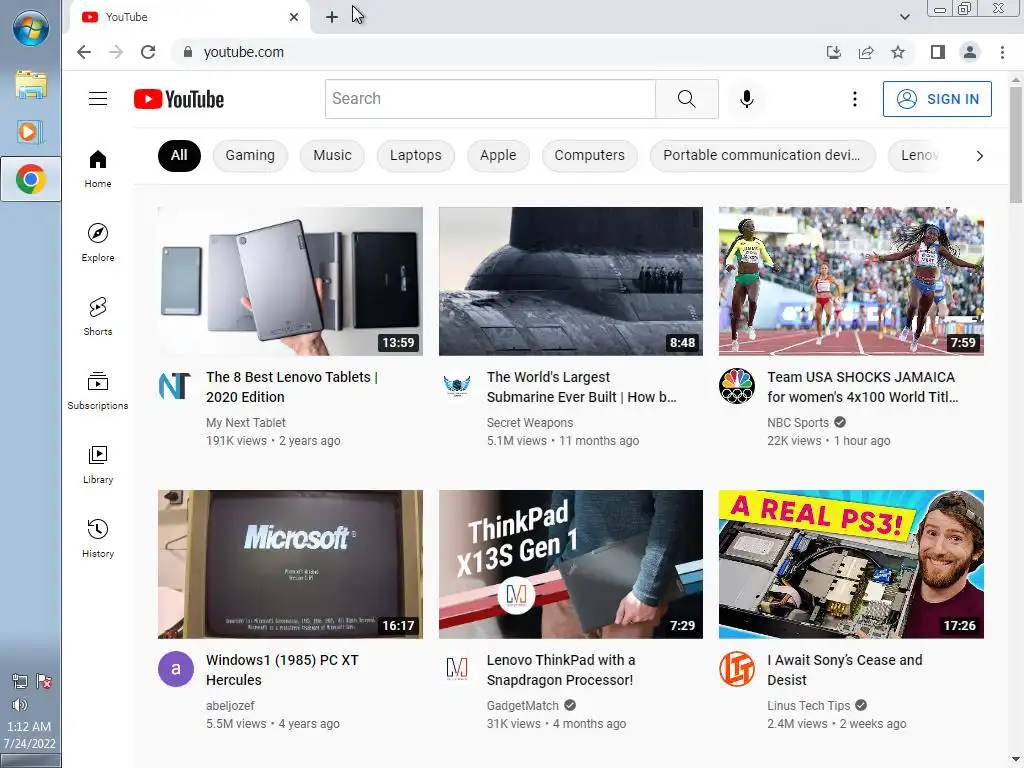Open My Next Tablet channel avatar
The height and width of the screenshot is (768, 1024).
coord(175,386)
